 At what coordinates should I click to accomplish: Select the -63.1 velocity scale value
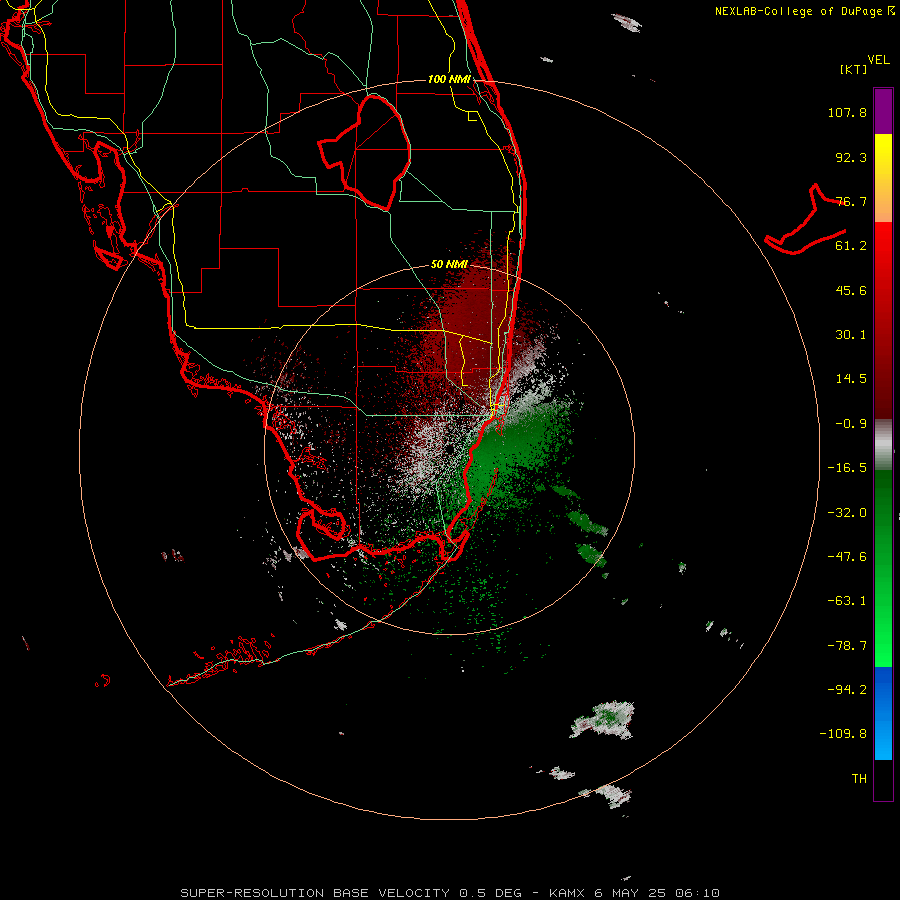847,601
